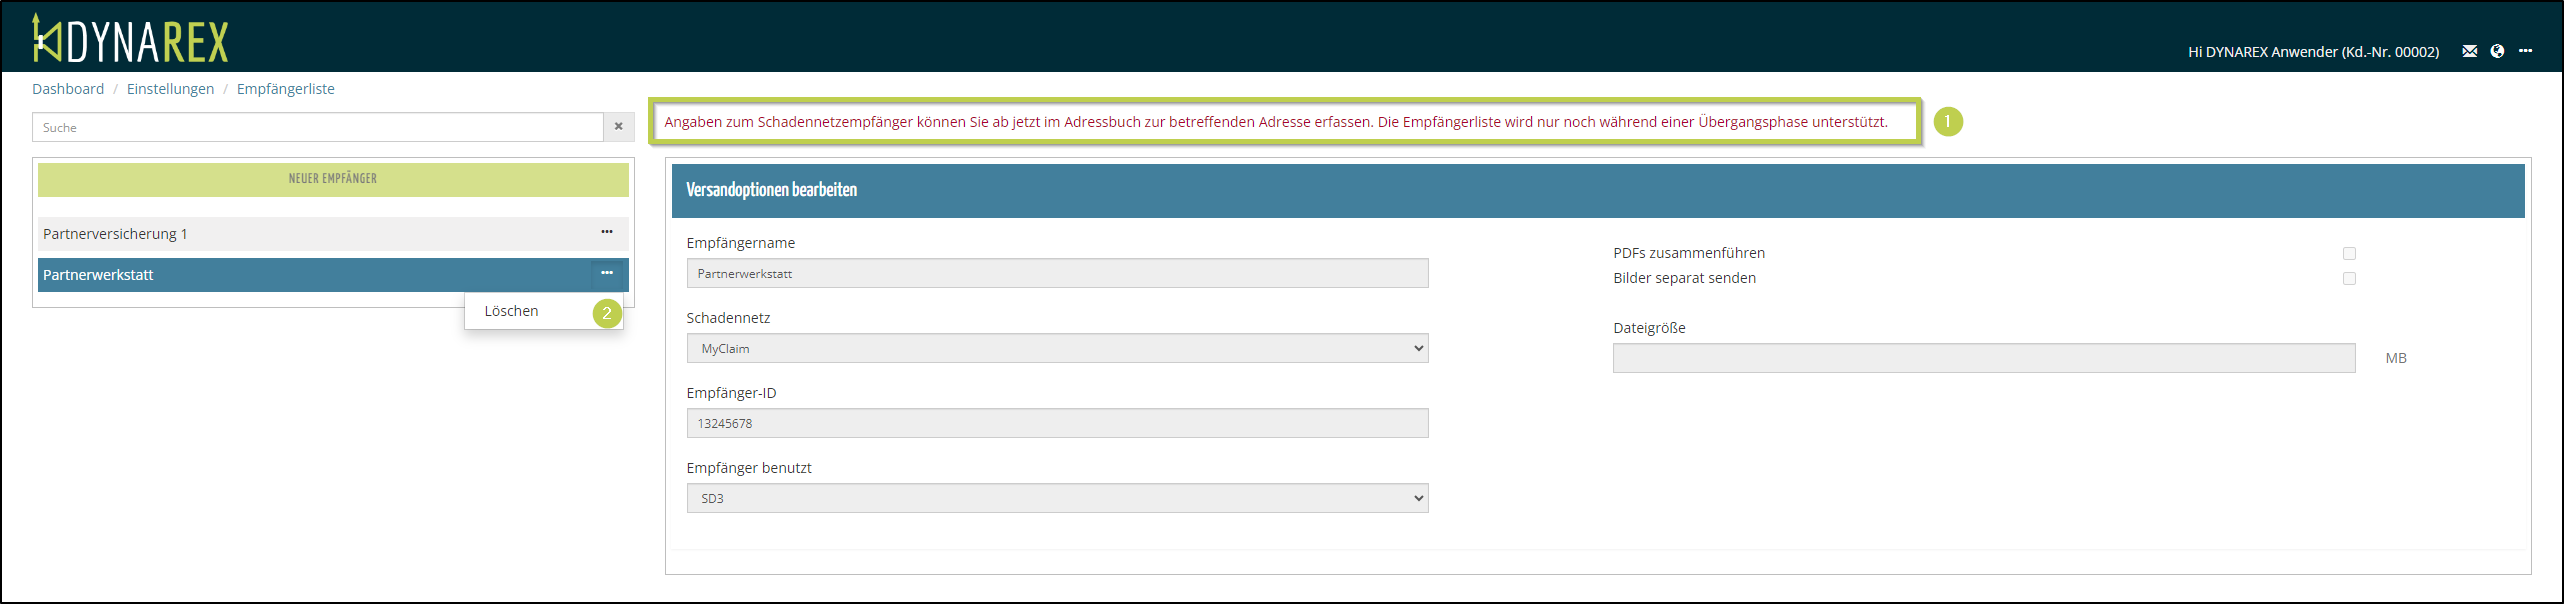Viewport: 2564px width, 604px height.
Task: Open the mail envelope icon
Action: click(2469, 51)
